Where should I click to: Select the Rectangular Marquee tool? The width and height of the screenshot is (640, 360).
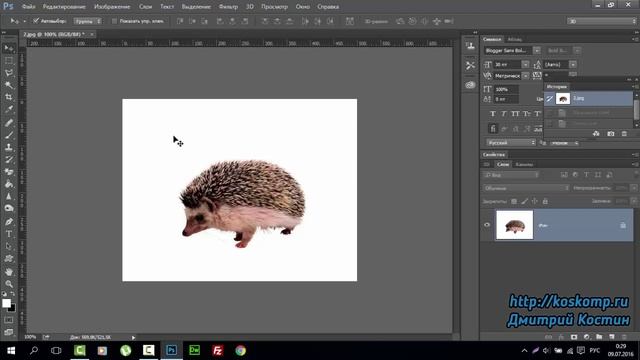click(x=9, y=60)
